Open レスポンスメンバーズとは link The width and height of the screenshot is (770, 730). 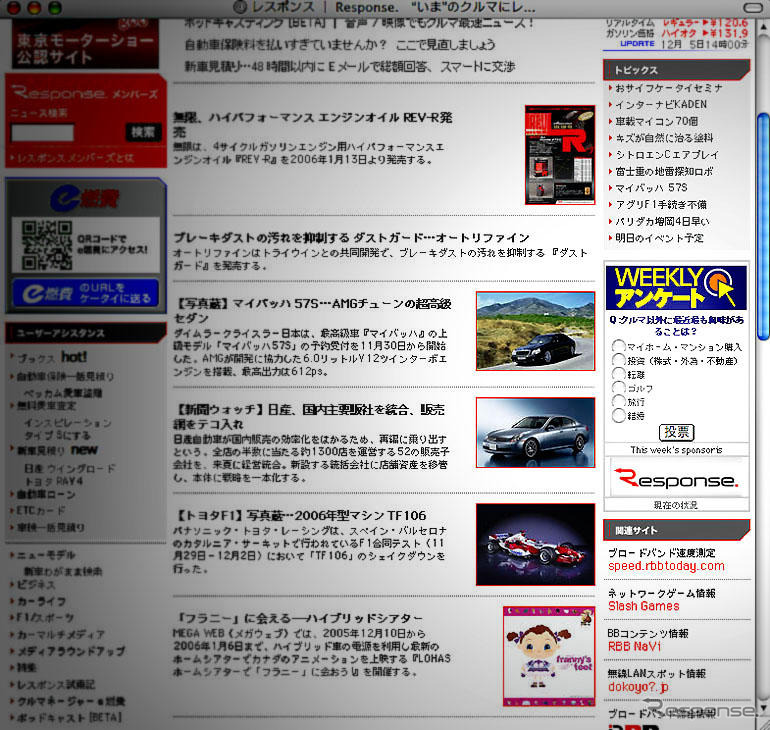[x=75, y=158]
